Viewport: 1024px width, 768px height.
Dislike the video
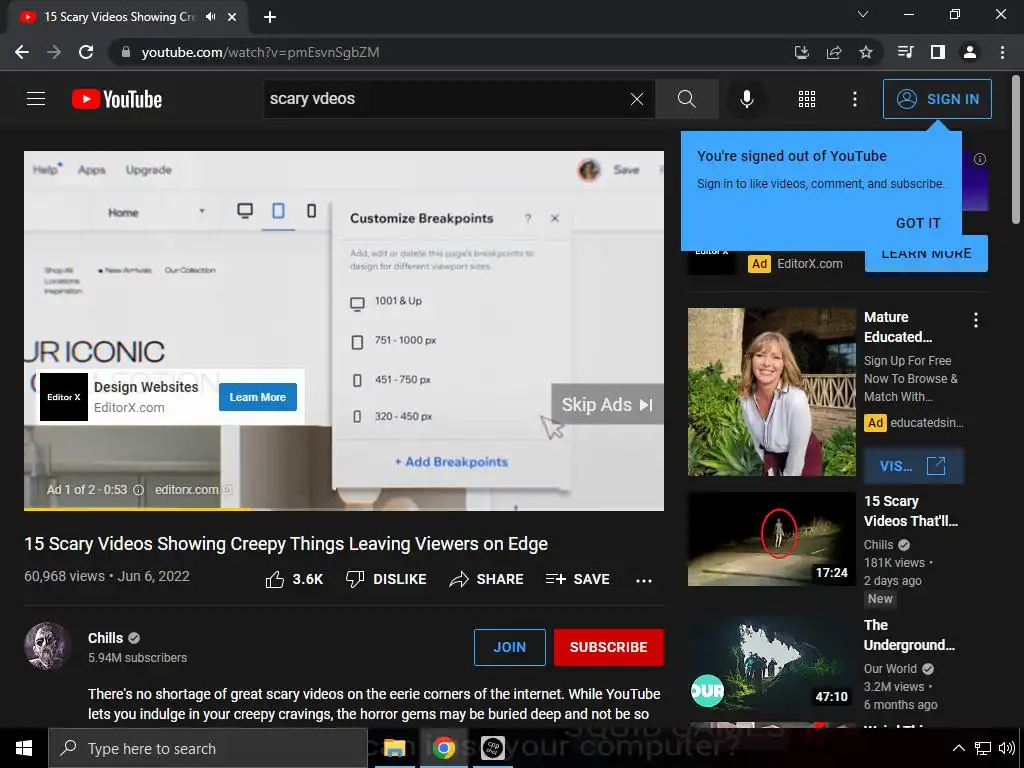click(386, 579)
